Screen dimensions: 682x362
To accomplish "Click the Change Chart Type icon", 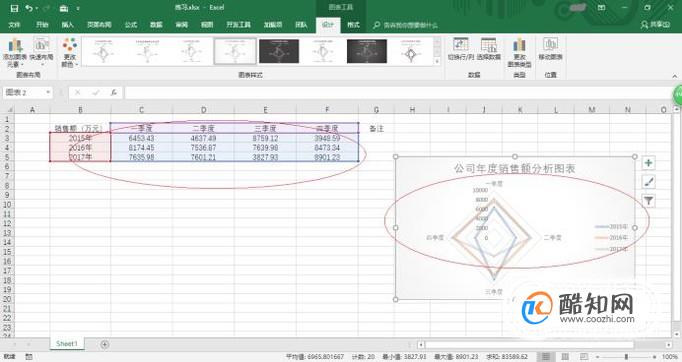I will (519, 51).
